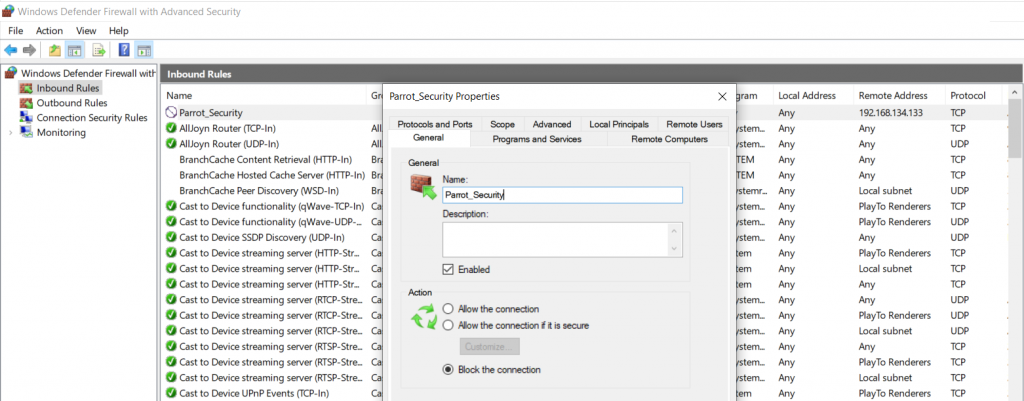
Task: Click green check icon of AllJoyn Router (UDP-In)
Action: (x=172, y=144)
